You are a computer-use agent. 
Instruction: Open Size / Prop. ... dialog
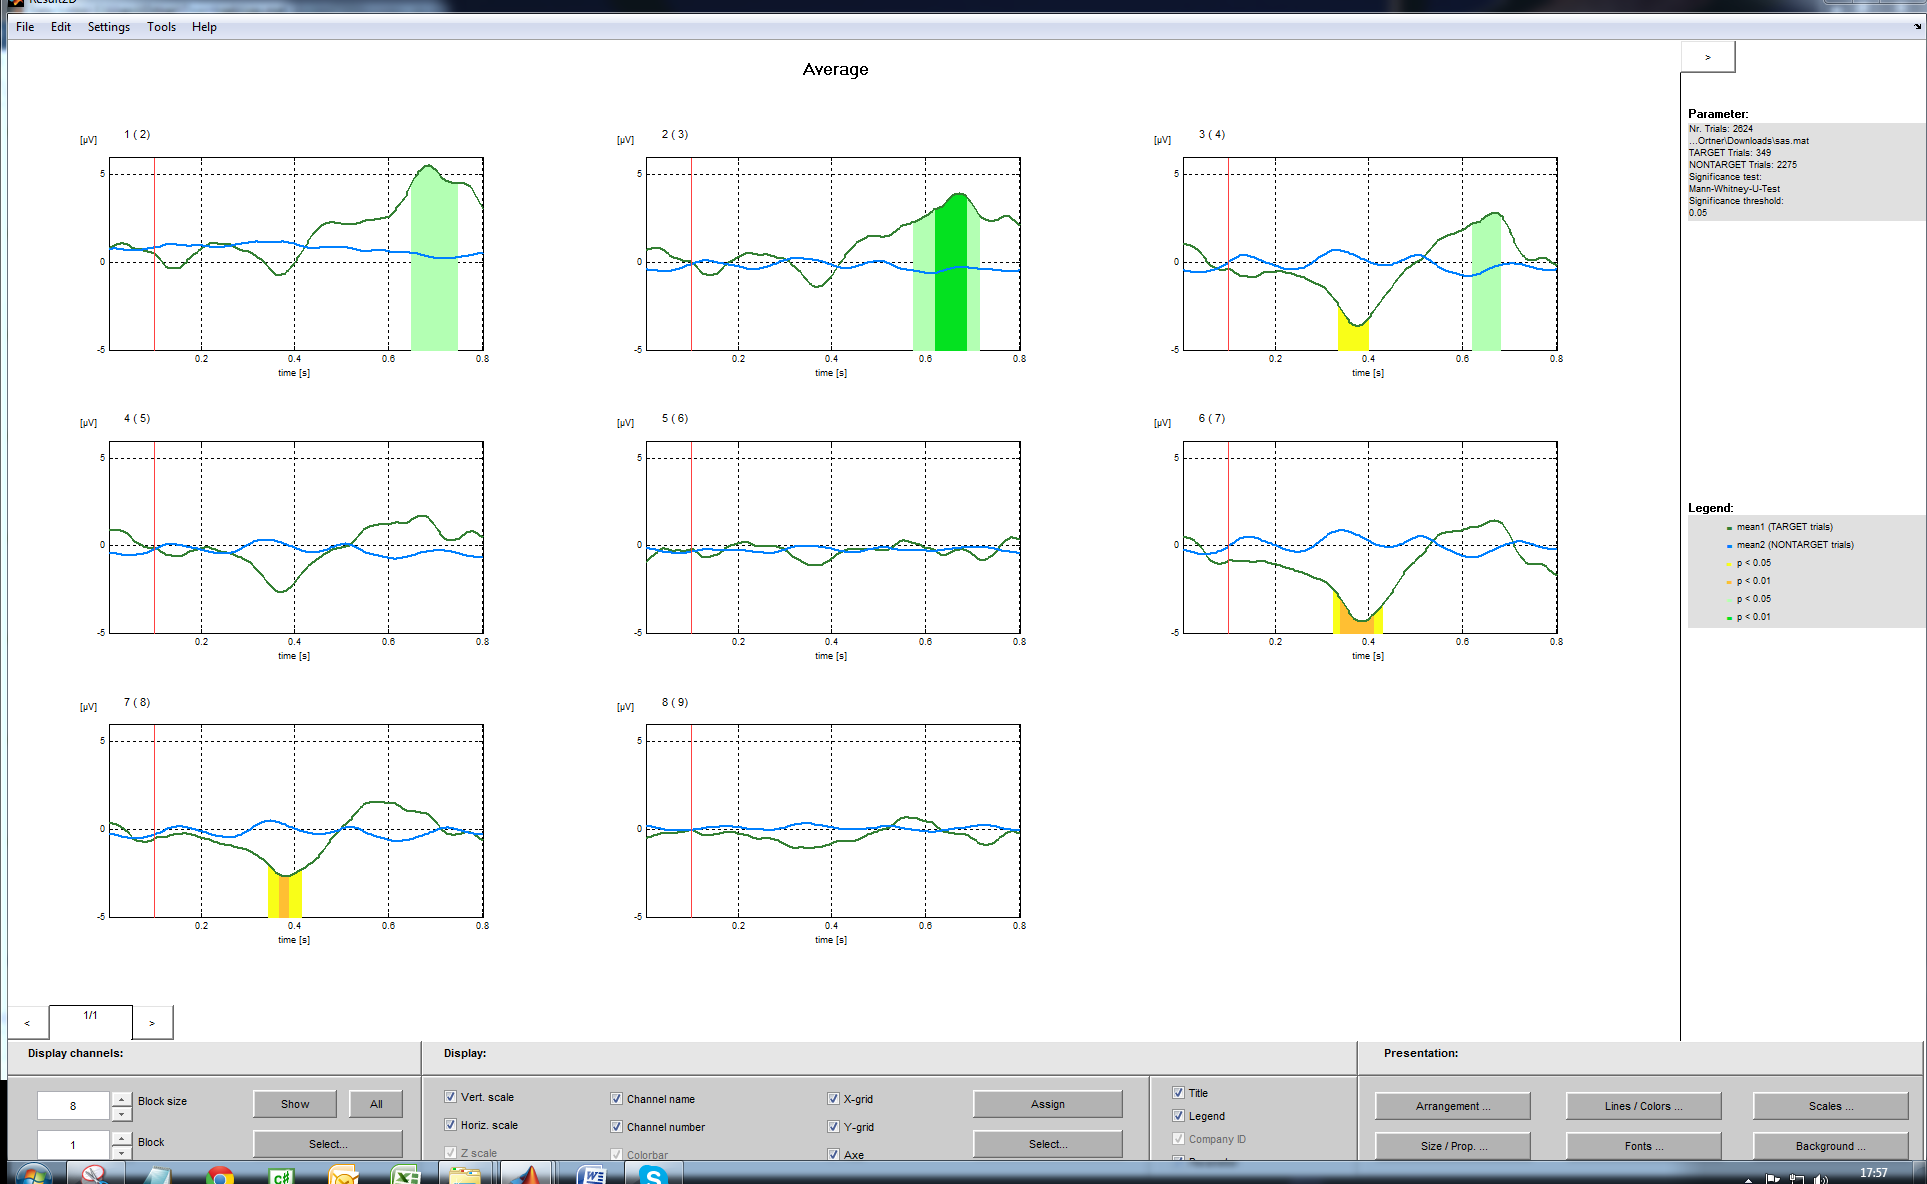tap(1452, 1146)
